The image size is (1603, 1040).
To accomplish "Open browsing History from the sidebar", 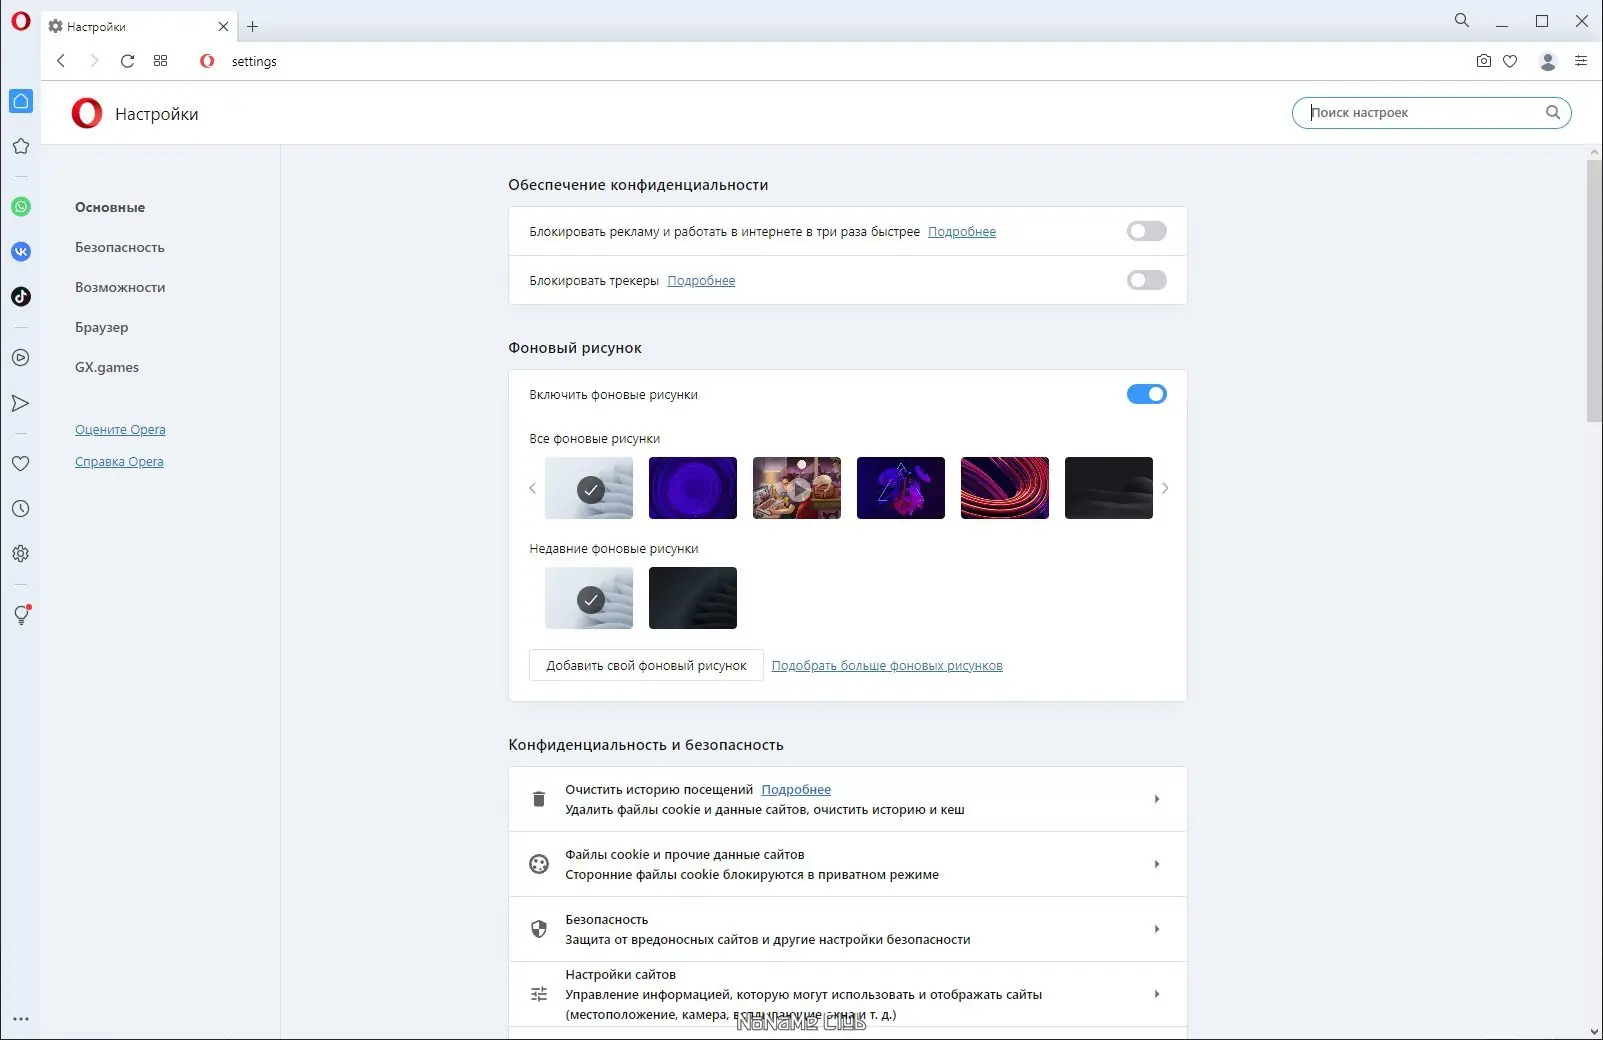I will pyautogui.click(x=21, y=508).
